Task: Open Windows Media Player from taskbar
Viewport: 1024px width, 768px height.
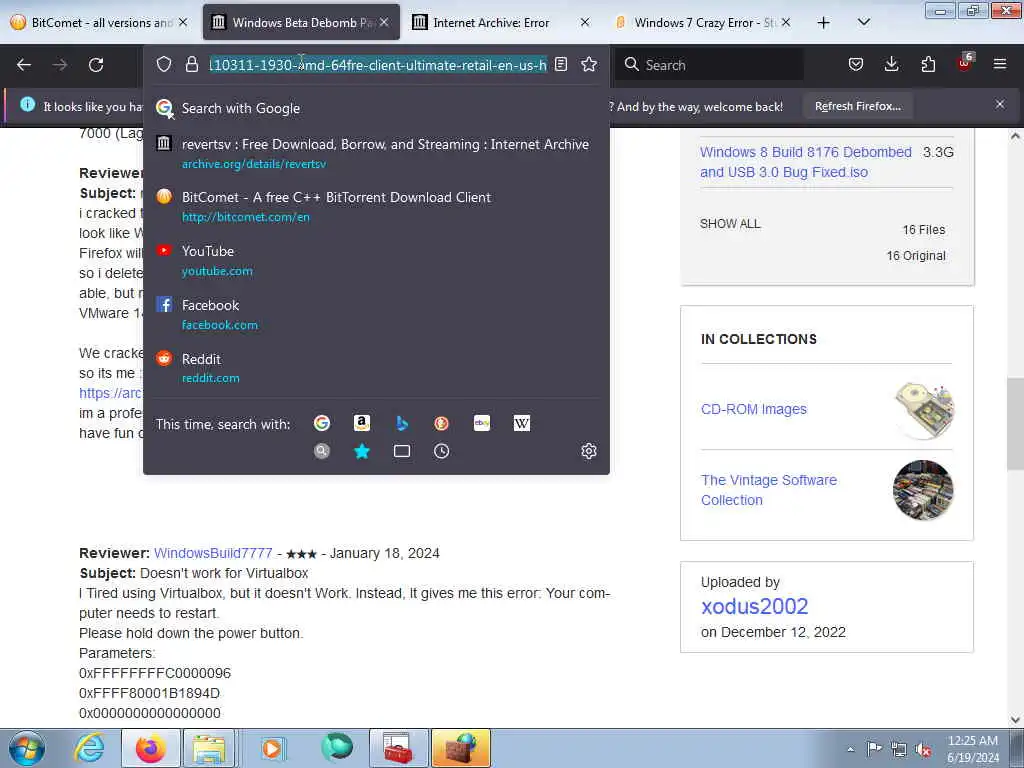Action: (x=273, y=748)
